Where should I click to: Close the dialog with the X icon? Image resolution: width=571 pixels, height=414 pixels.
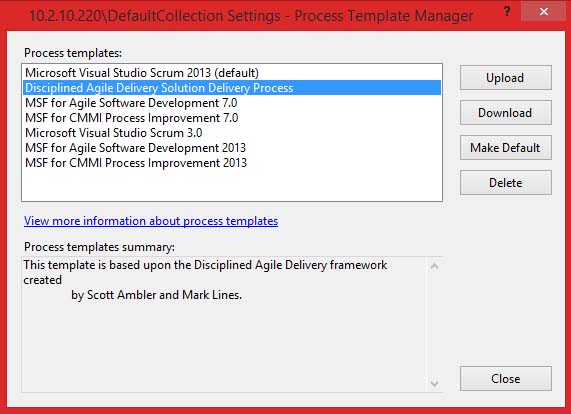point(544,12)
